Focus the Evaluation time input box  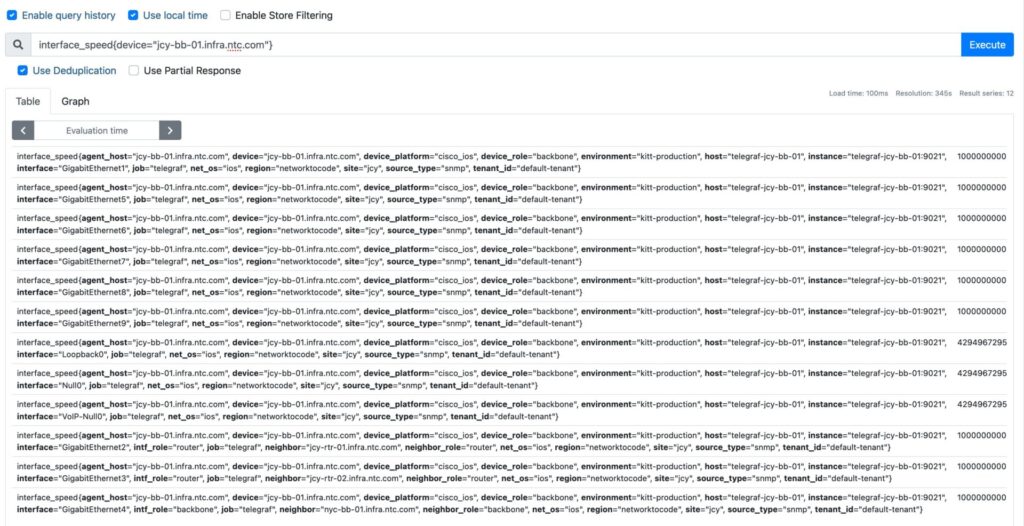(x=97, y=130)
